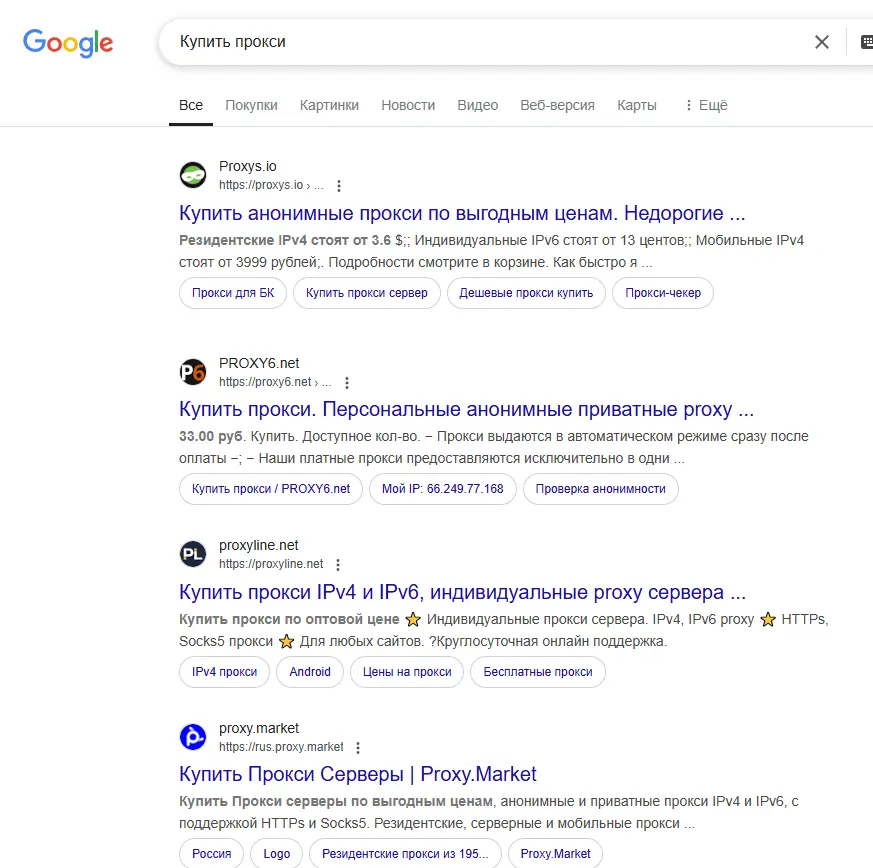Expand the Ещё more options menu
Screen dimensions: 873x868
(x=706, y=105)
